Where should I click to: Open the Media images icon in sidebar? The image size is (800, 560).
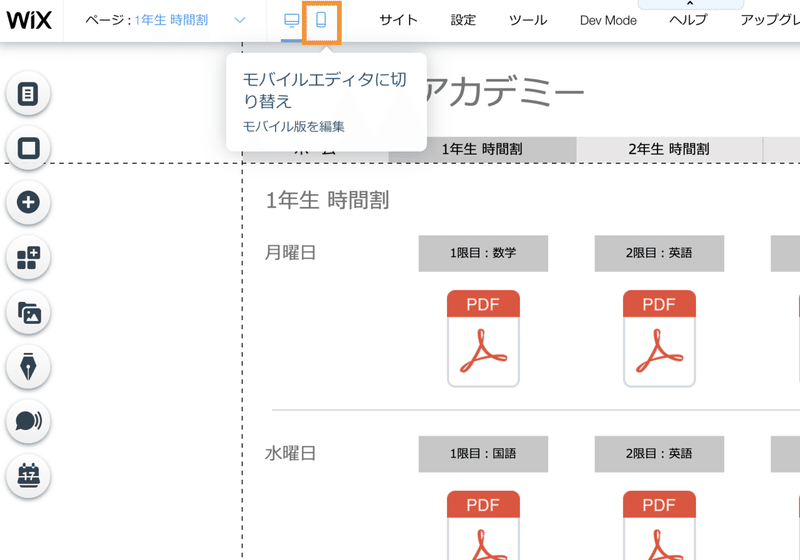(x=28, y=312)
